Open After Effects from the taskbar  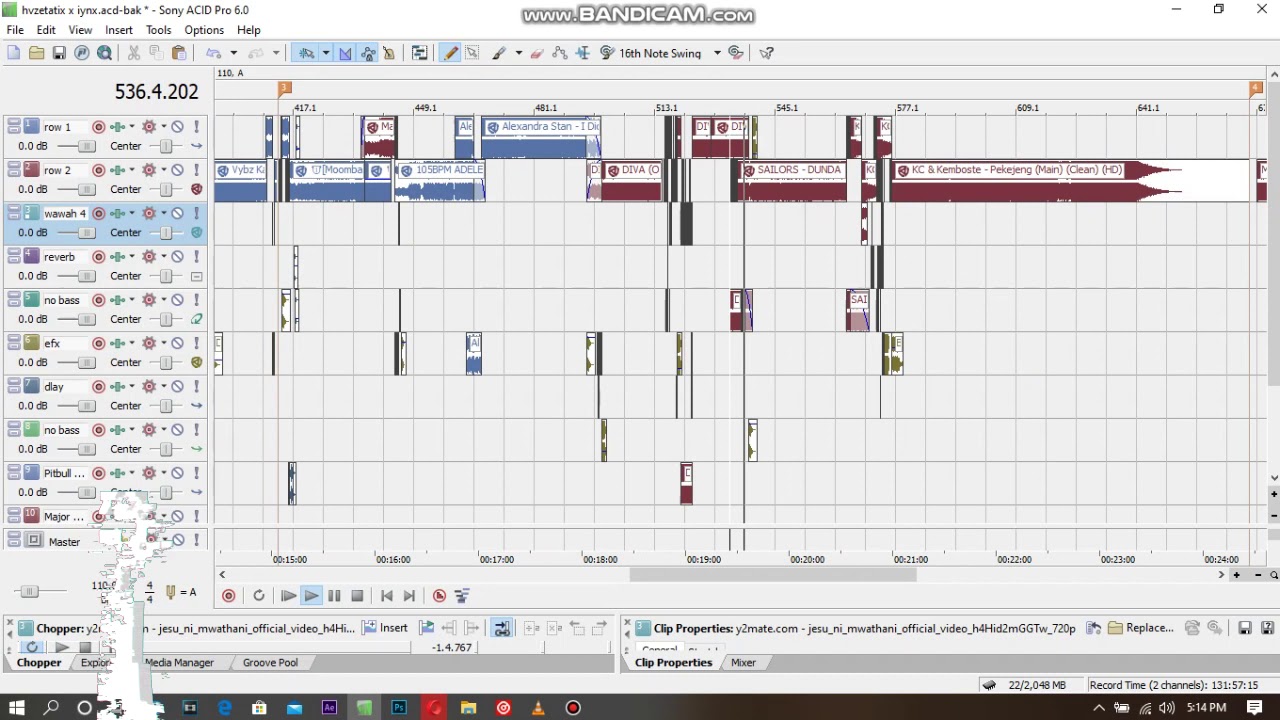tap(329, 708)
